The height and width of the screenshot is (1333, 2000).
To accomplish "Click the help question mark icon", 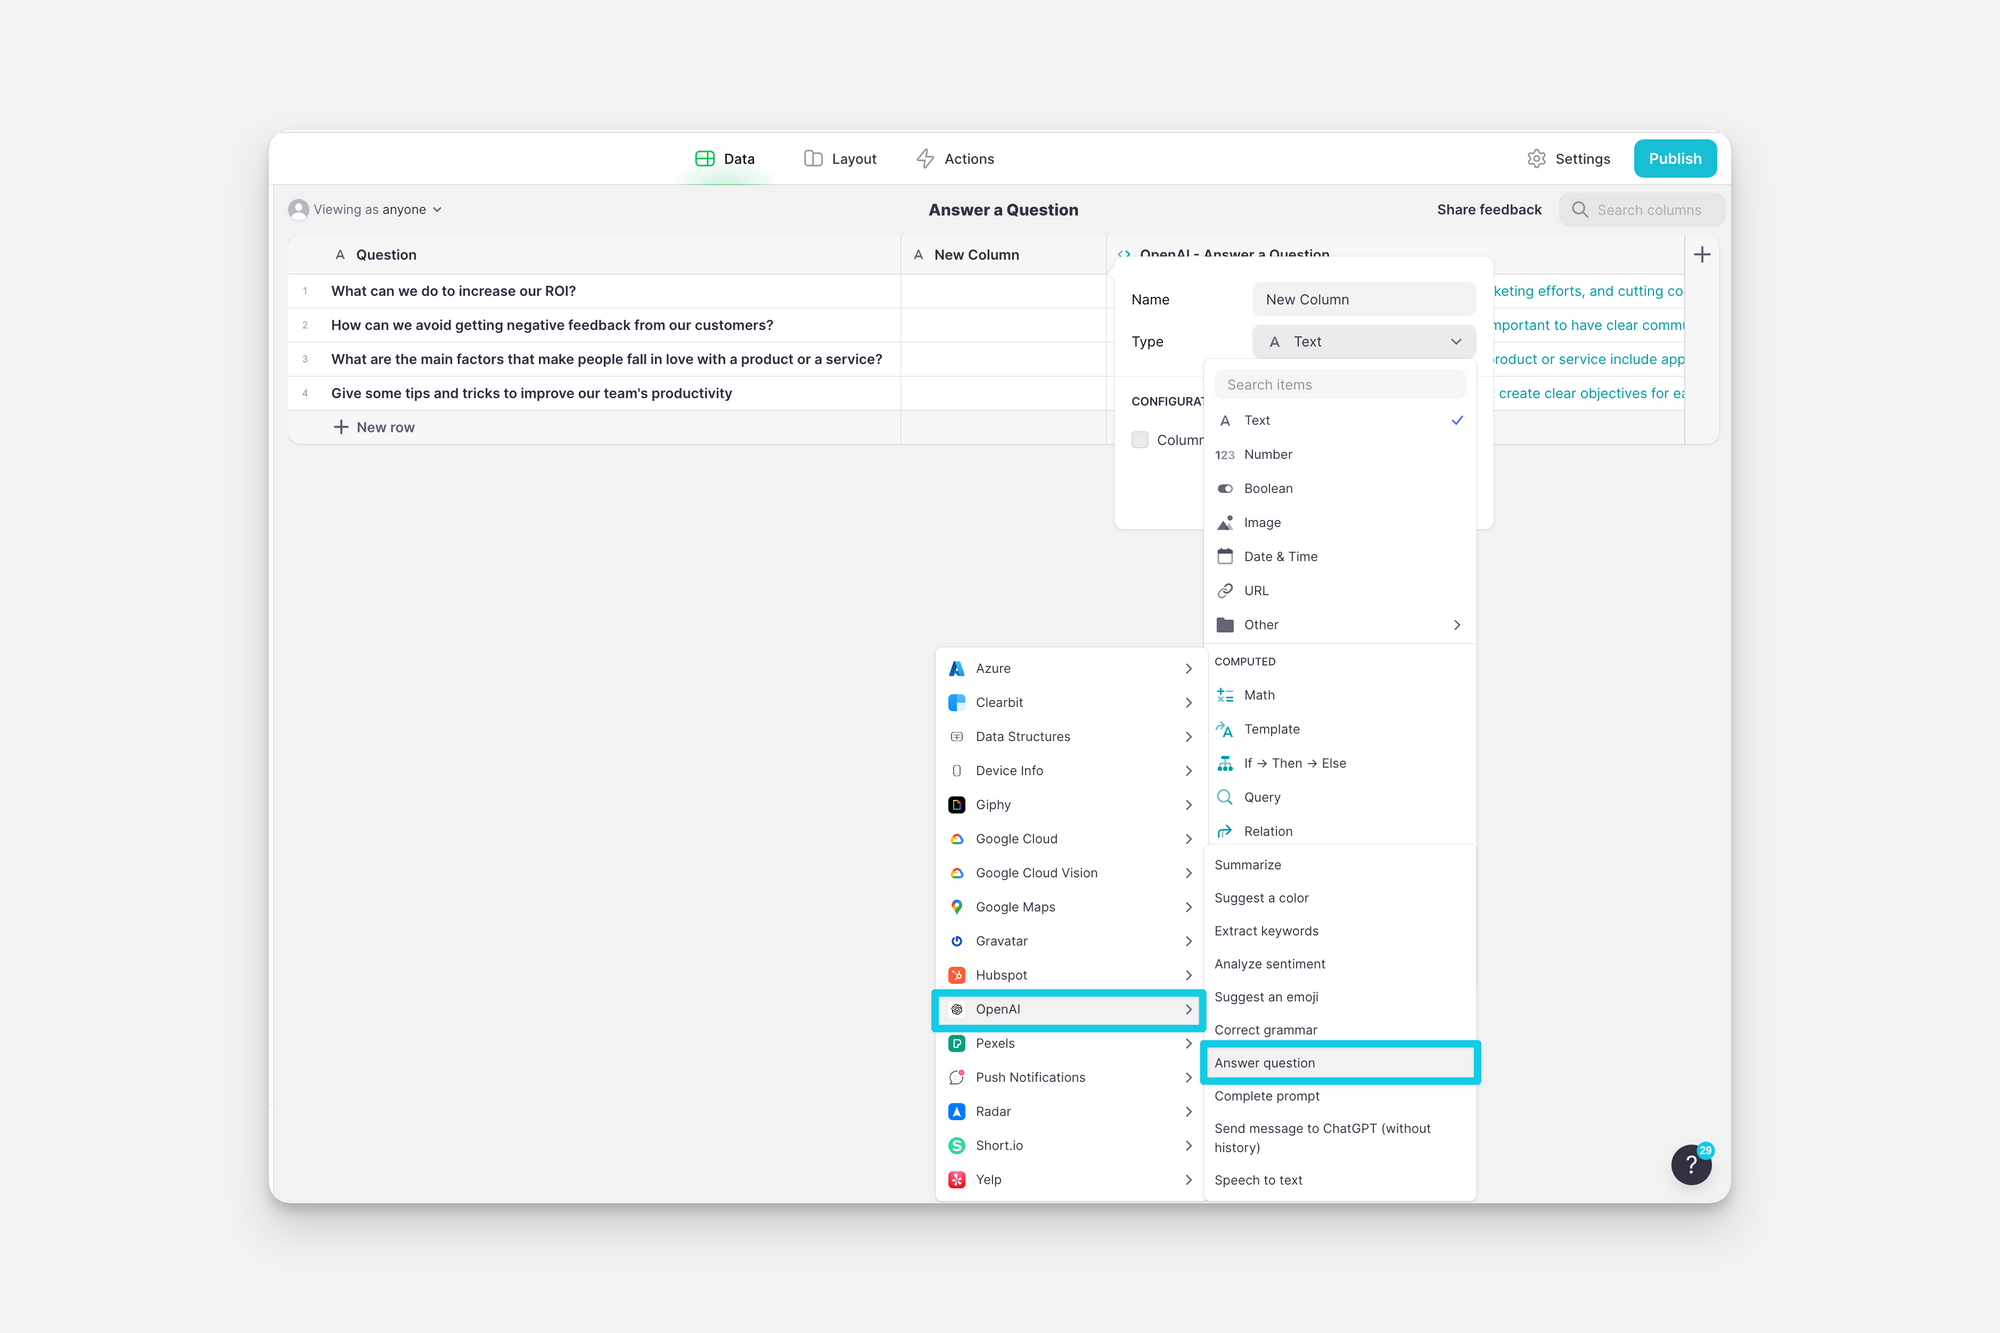I will [1690, 1164].
